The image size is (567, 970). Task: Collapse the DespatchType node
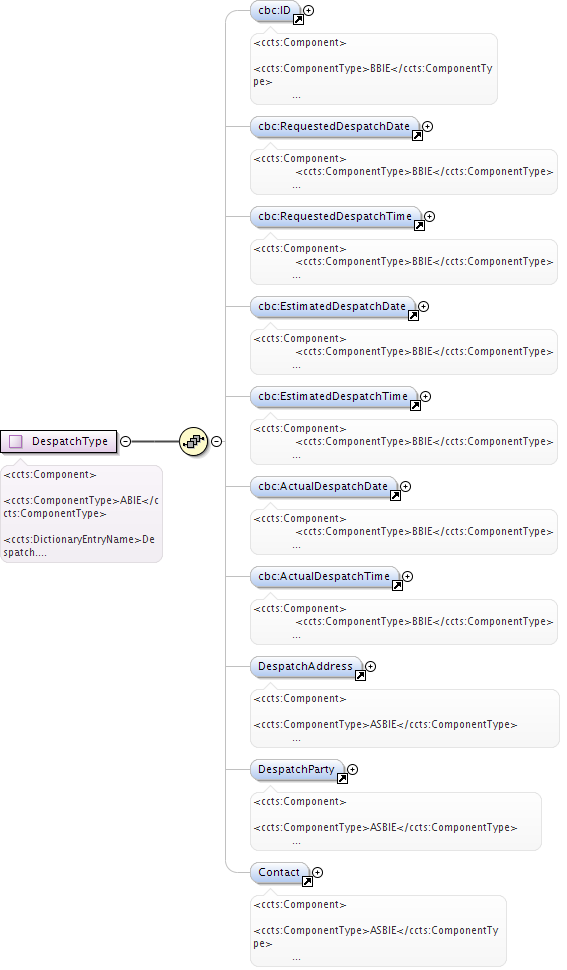[126, 442]
